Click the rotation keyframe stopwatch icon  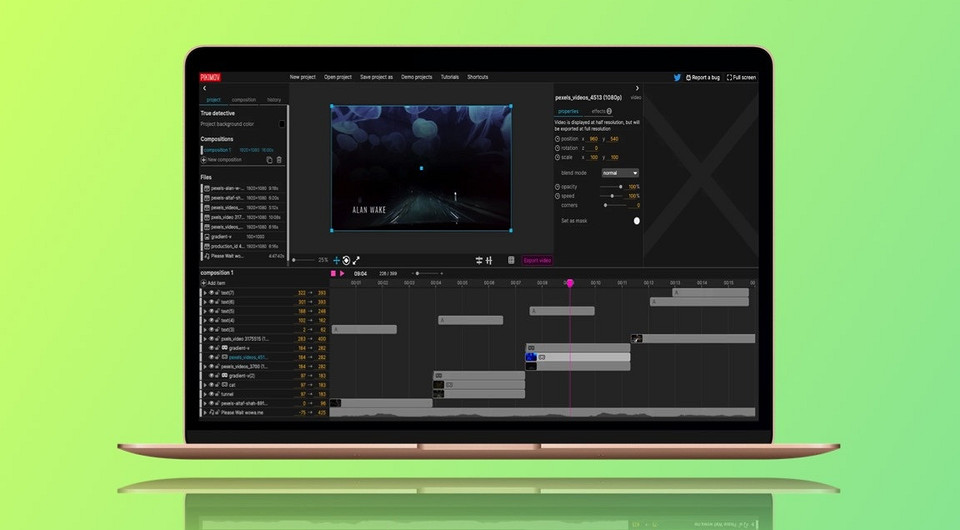tap(557, 148)
